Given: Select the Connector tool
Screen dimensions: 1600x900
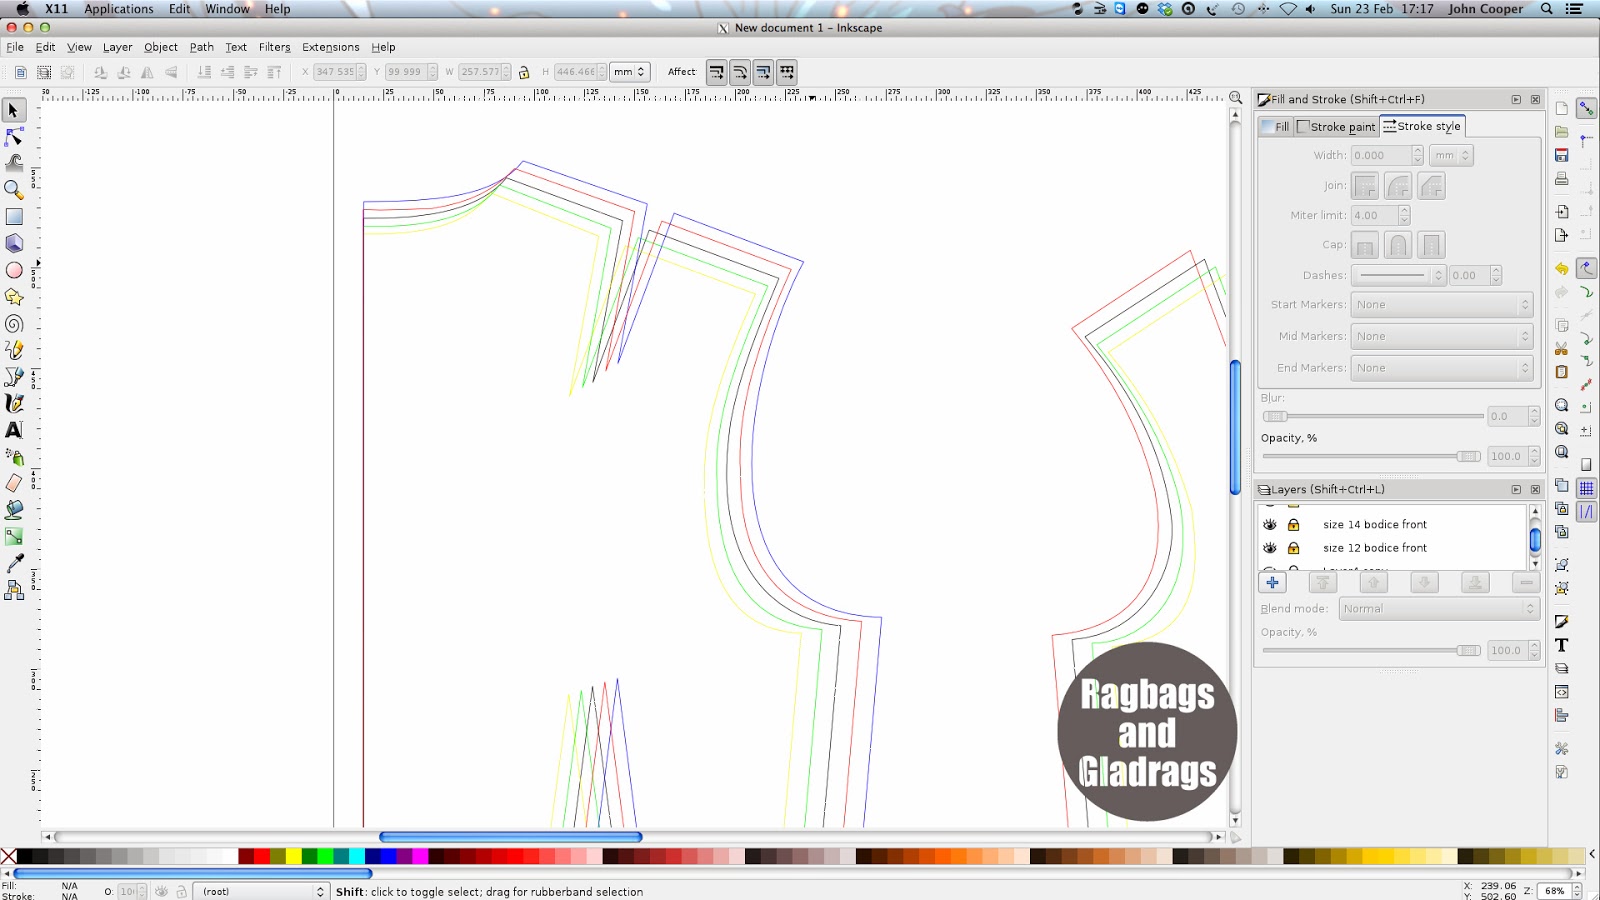Looking at the screenshot, I should click(14, 590).
